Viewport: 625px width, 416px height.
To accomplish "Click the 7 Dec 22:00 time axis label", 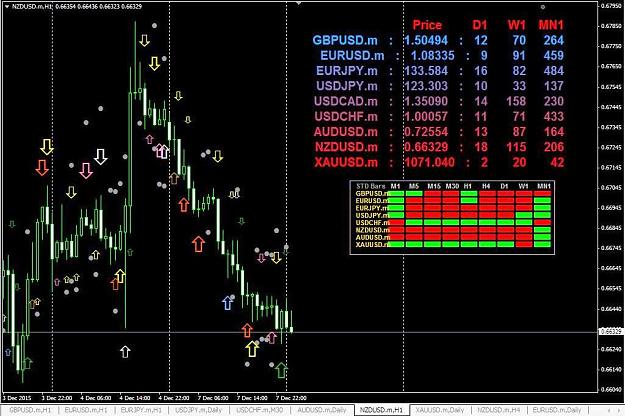I will (x=291, y=398).
